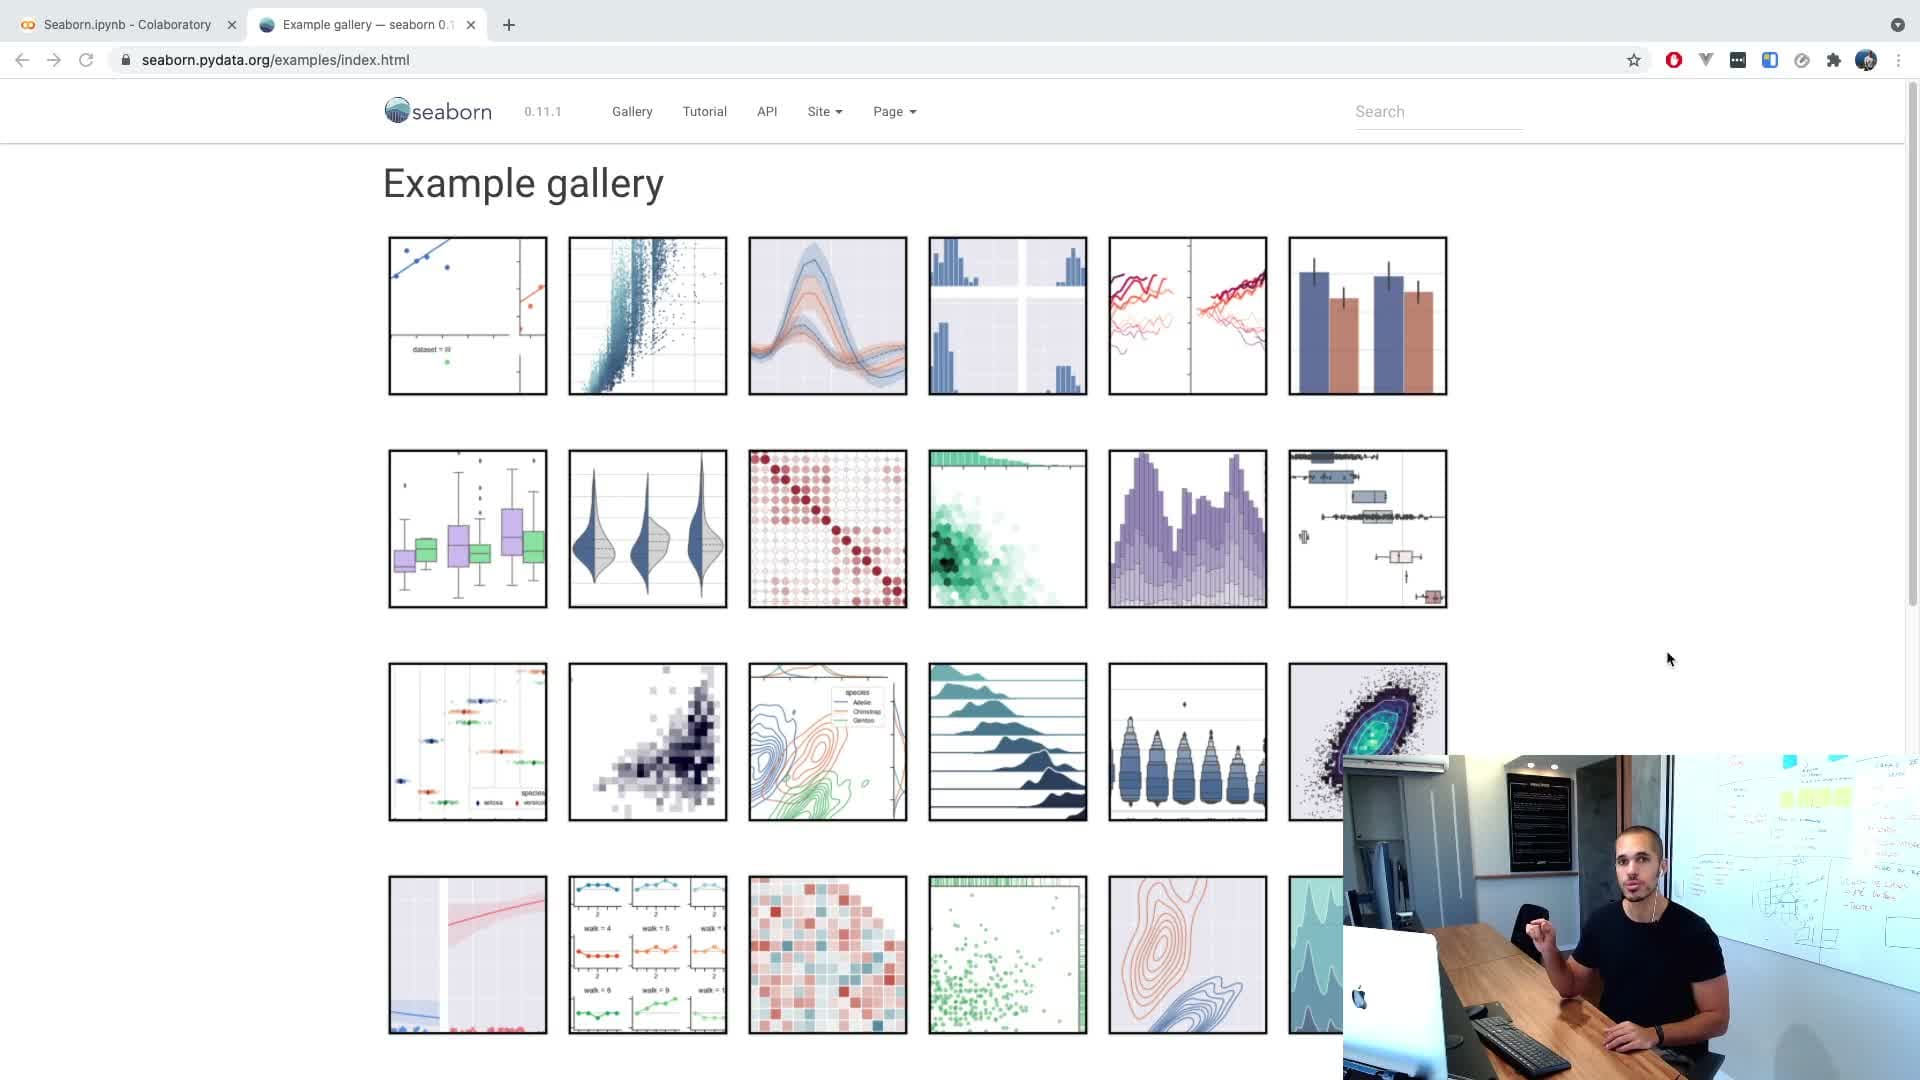Open the species stripplot thumbnail
The height and width of the screenshot is (1080, 1920).
pyautogui.click(x=468, y=742)
